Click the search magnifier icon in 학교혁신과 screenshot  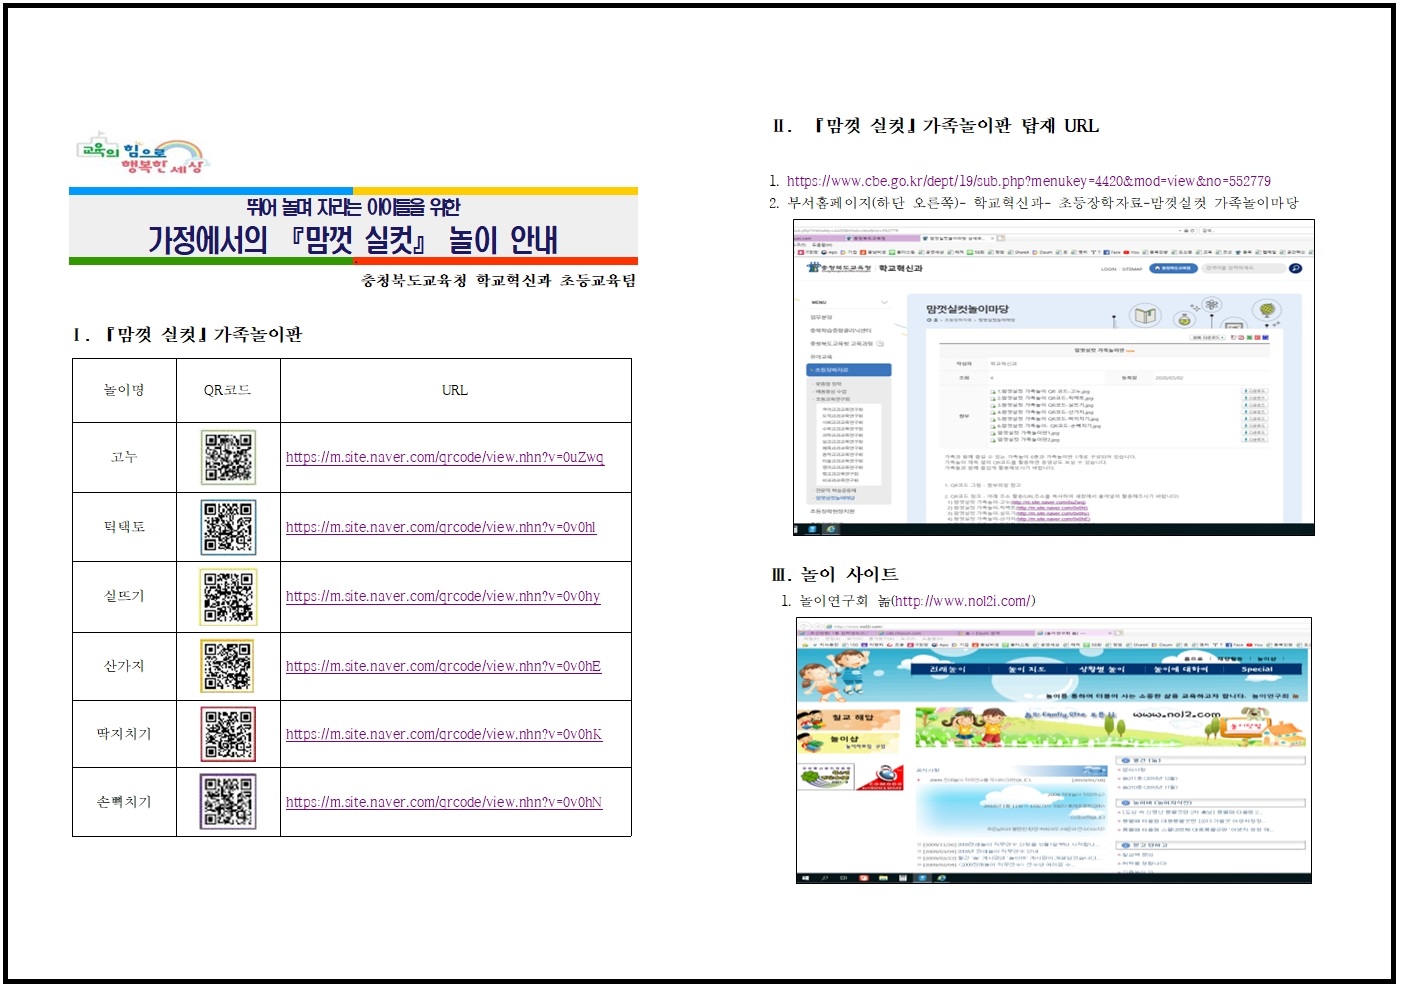click(1296, 268)
